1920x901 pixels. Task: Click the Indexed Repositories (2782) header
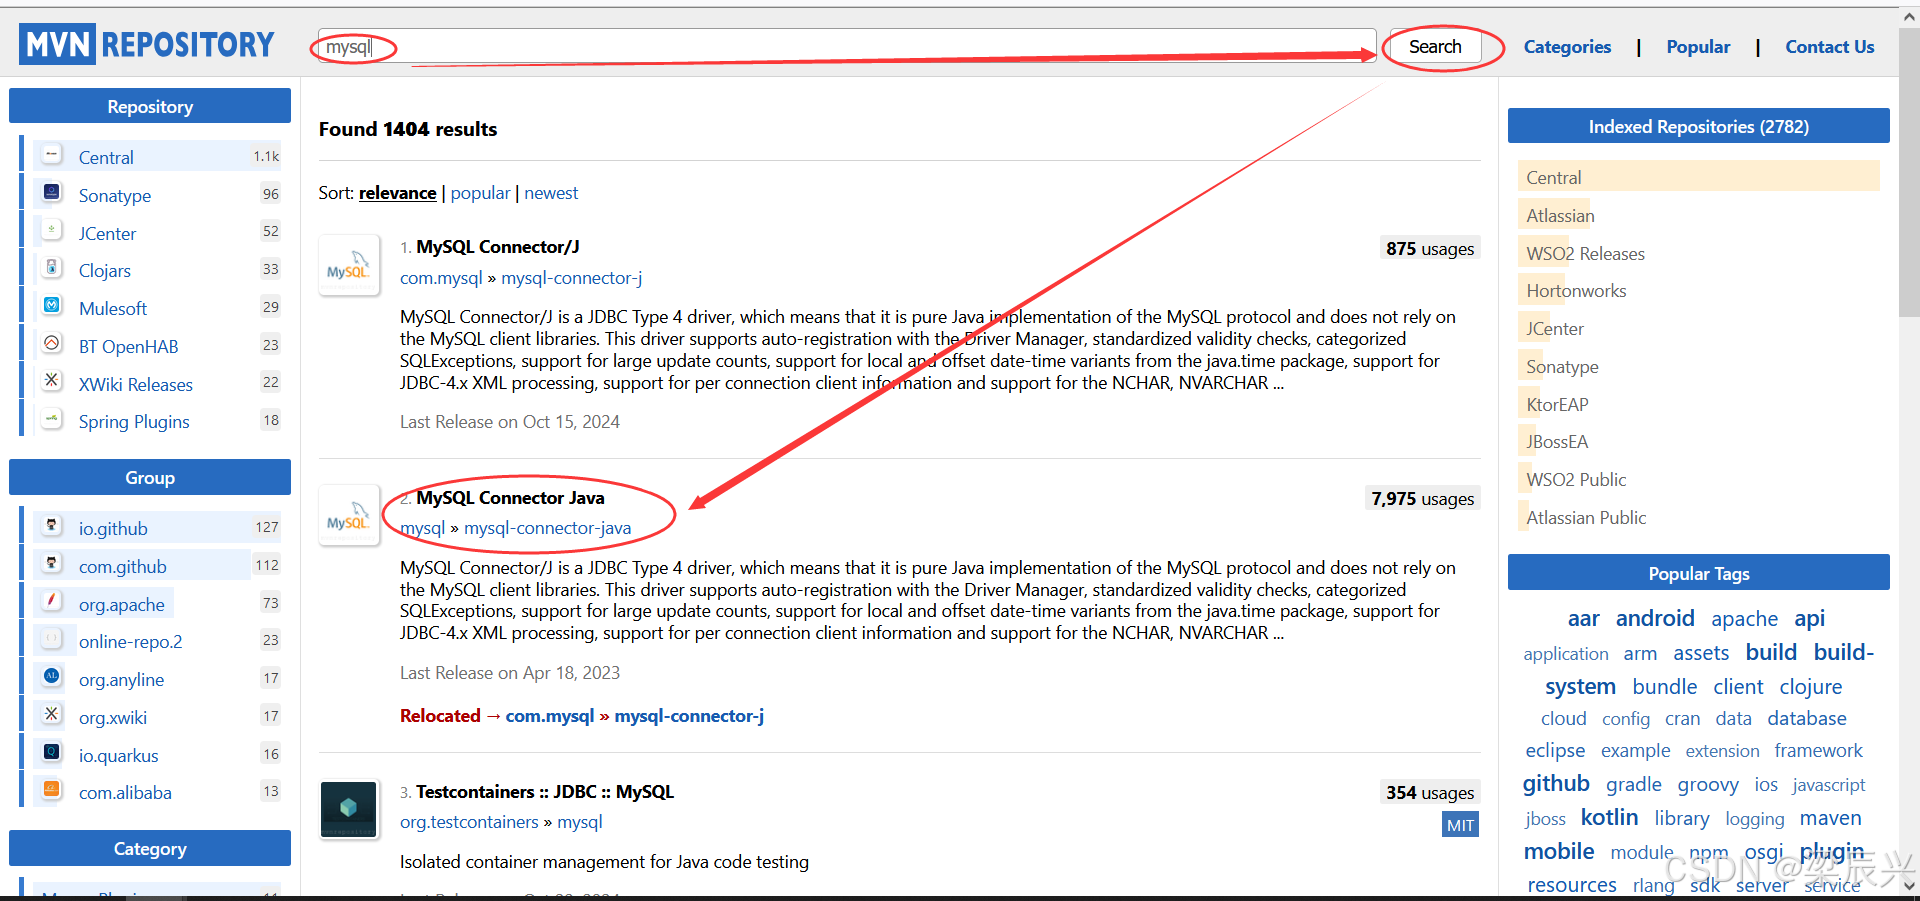pyautogui.click(x=1698, y=126)
